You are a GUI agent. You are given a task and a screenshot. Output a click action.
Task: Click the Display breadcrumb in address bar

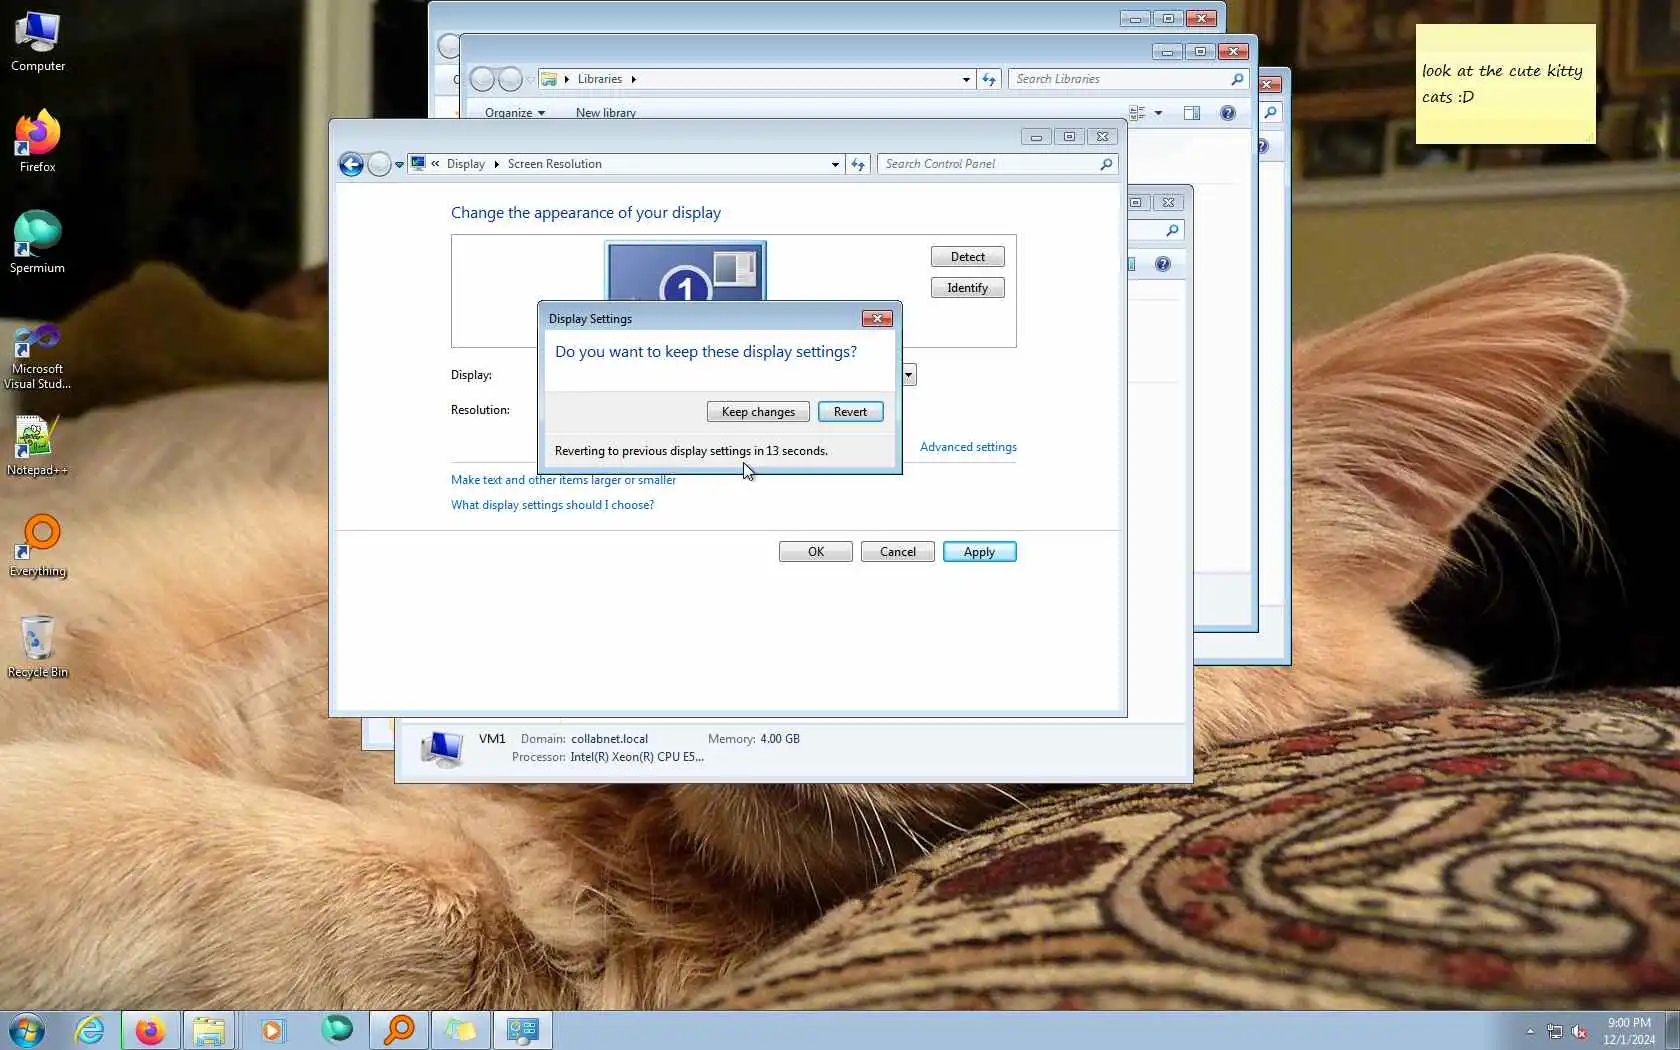(x=465, y=164)
